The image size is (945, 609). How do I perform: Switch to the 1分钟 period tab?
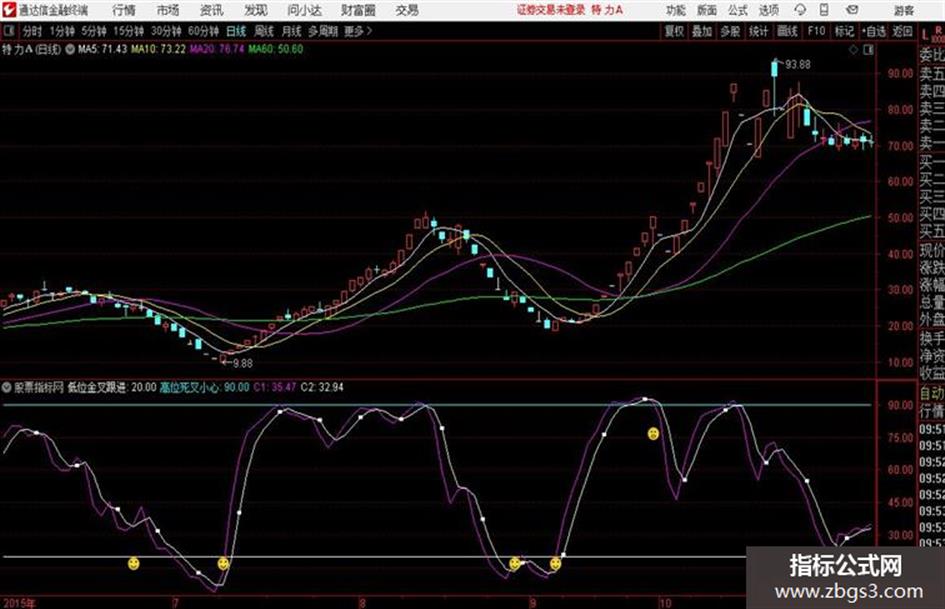(62, 31)
